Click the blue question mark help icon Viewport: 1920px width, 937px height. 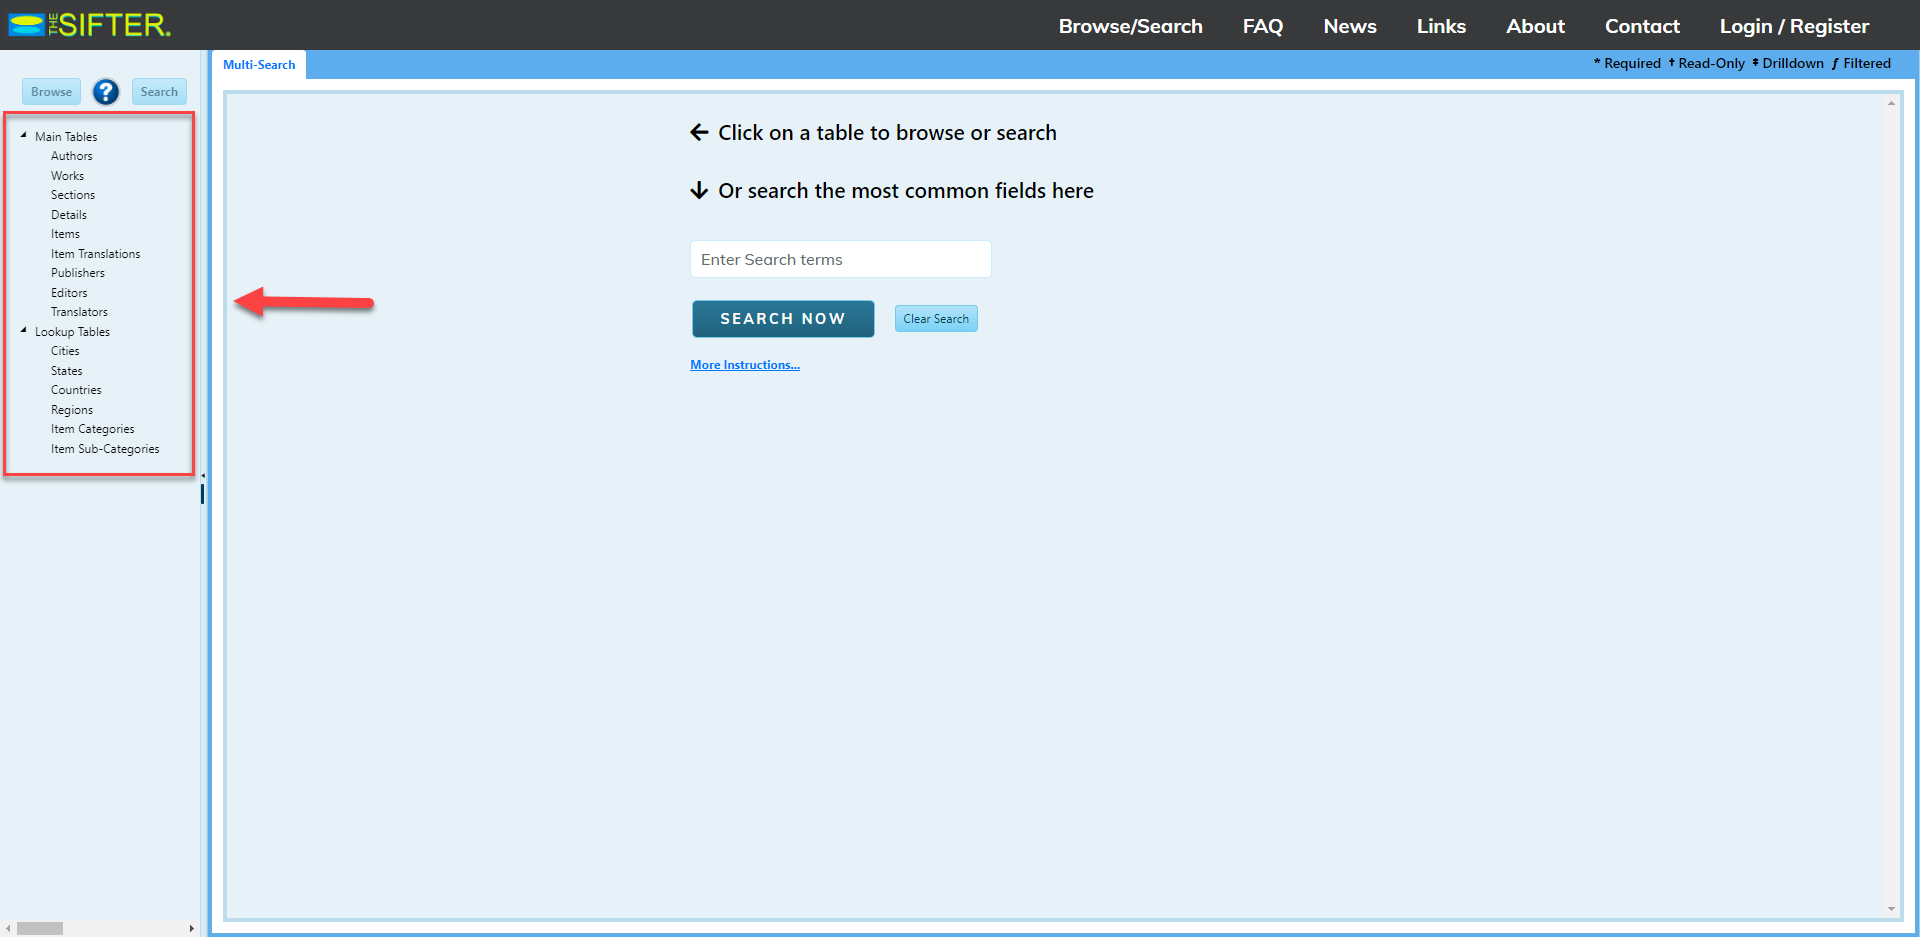(106, 92)
